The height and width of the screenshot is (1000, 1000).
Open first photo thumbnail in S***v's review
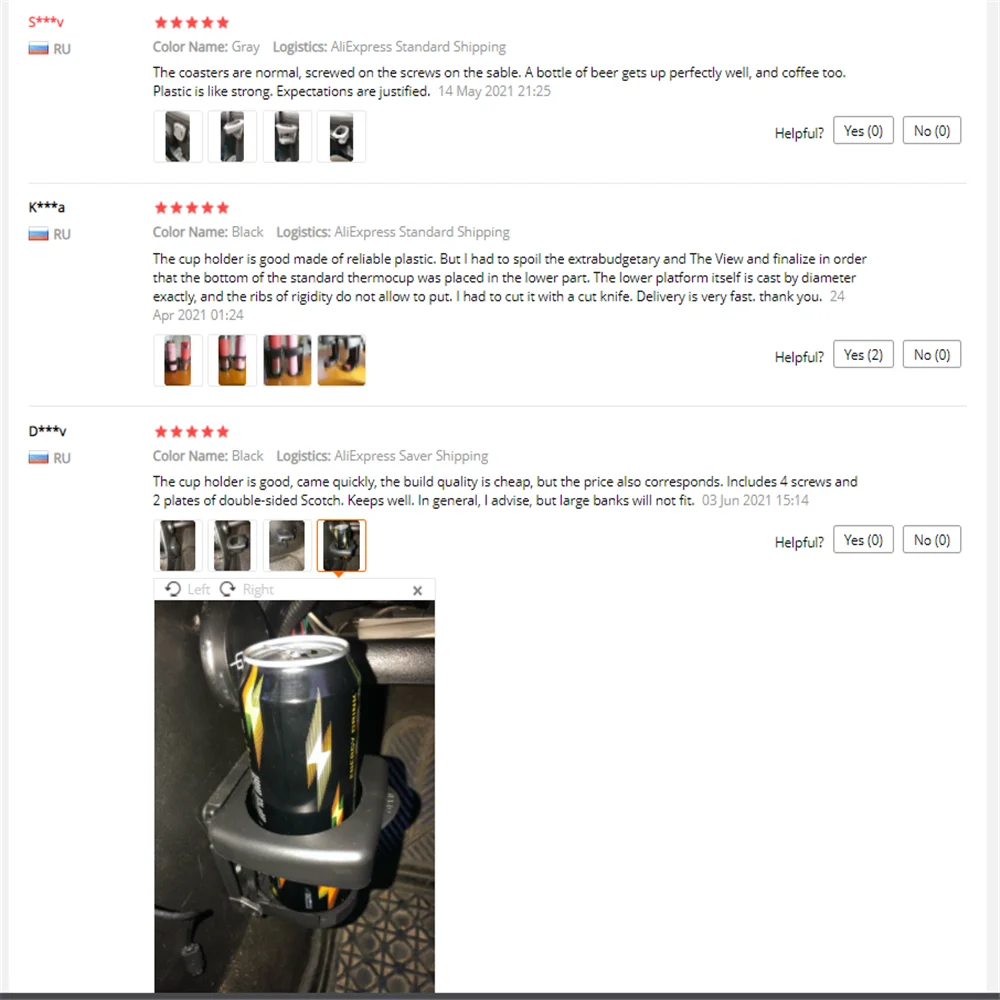click(x=178, y=136)
